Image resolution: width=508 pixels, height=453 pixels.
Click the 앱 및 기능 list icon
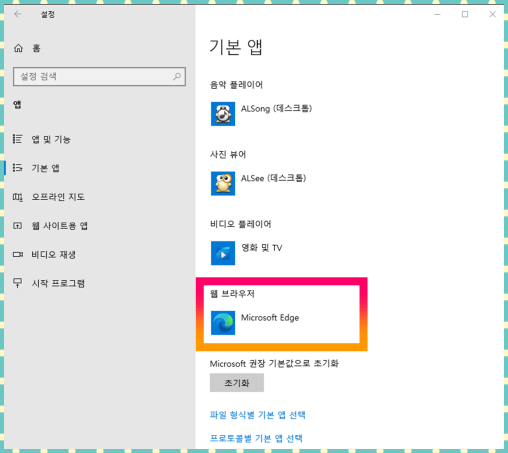click(17, 139)
